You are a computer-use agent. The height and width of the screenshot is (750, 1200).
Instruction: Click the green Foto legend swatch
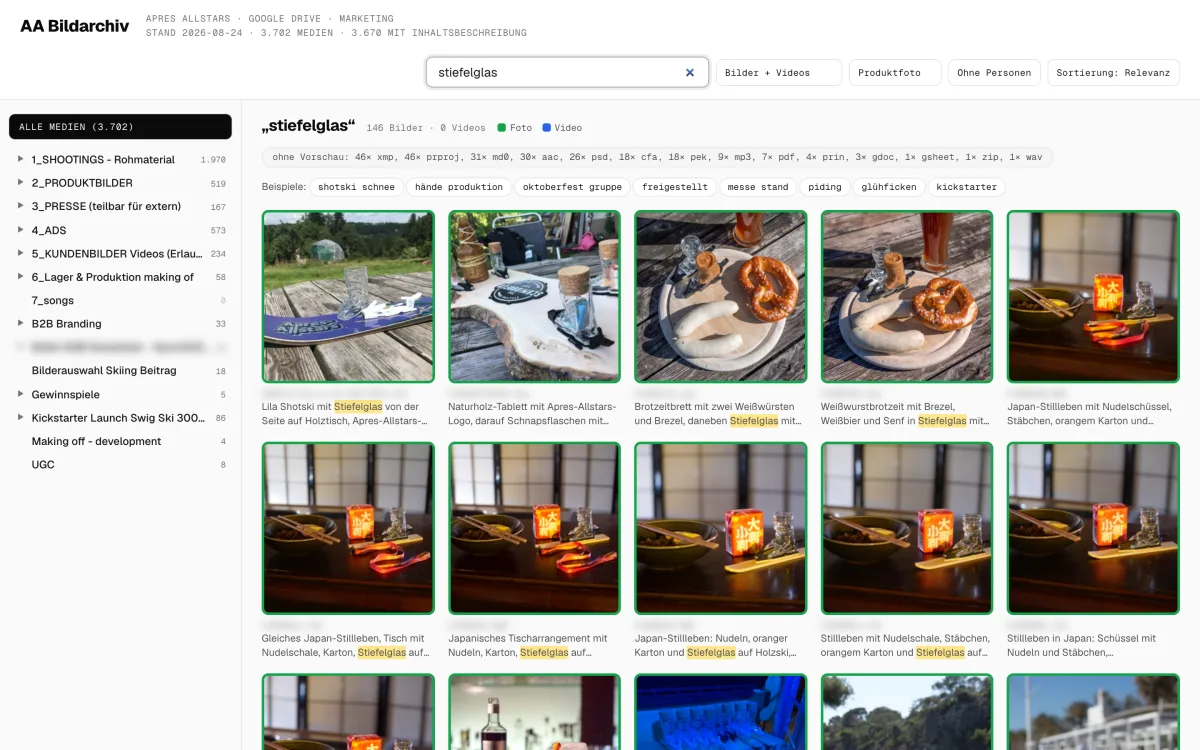click(502, 128)
